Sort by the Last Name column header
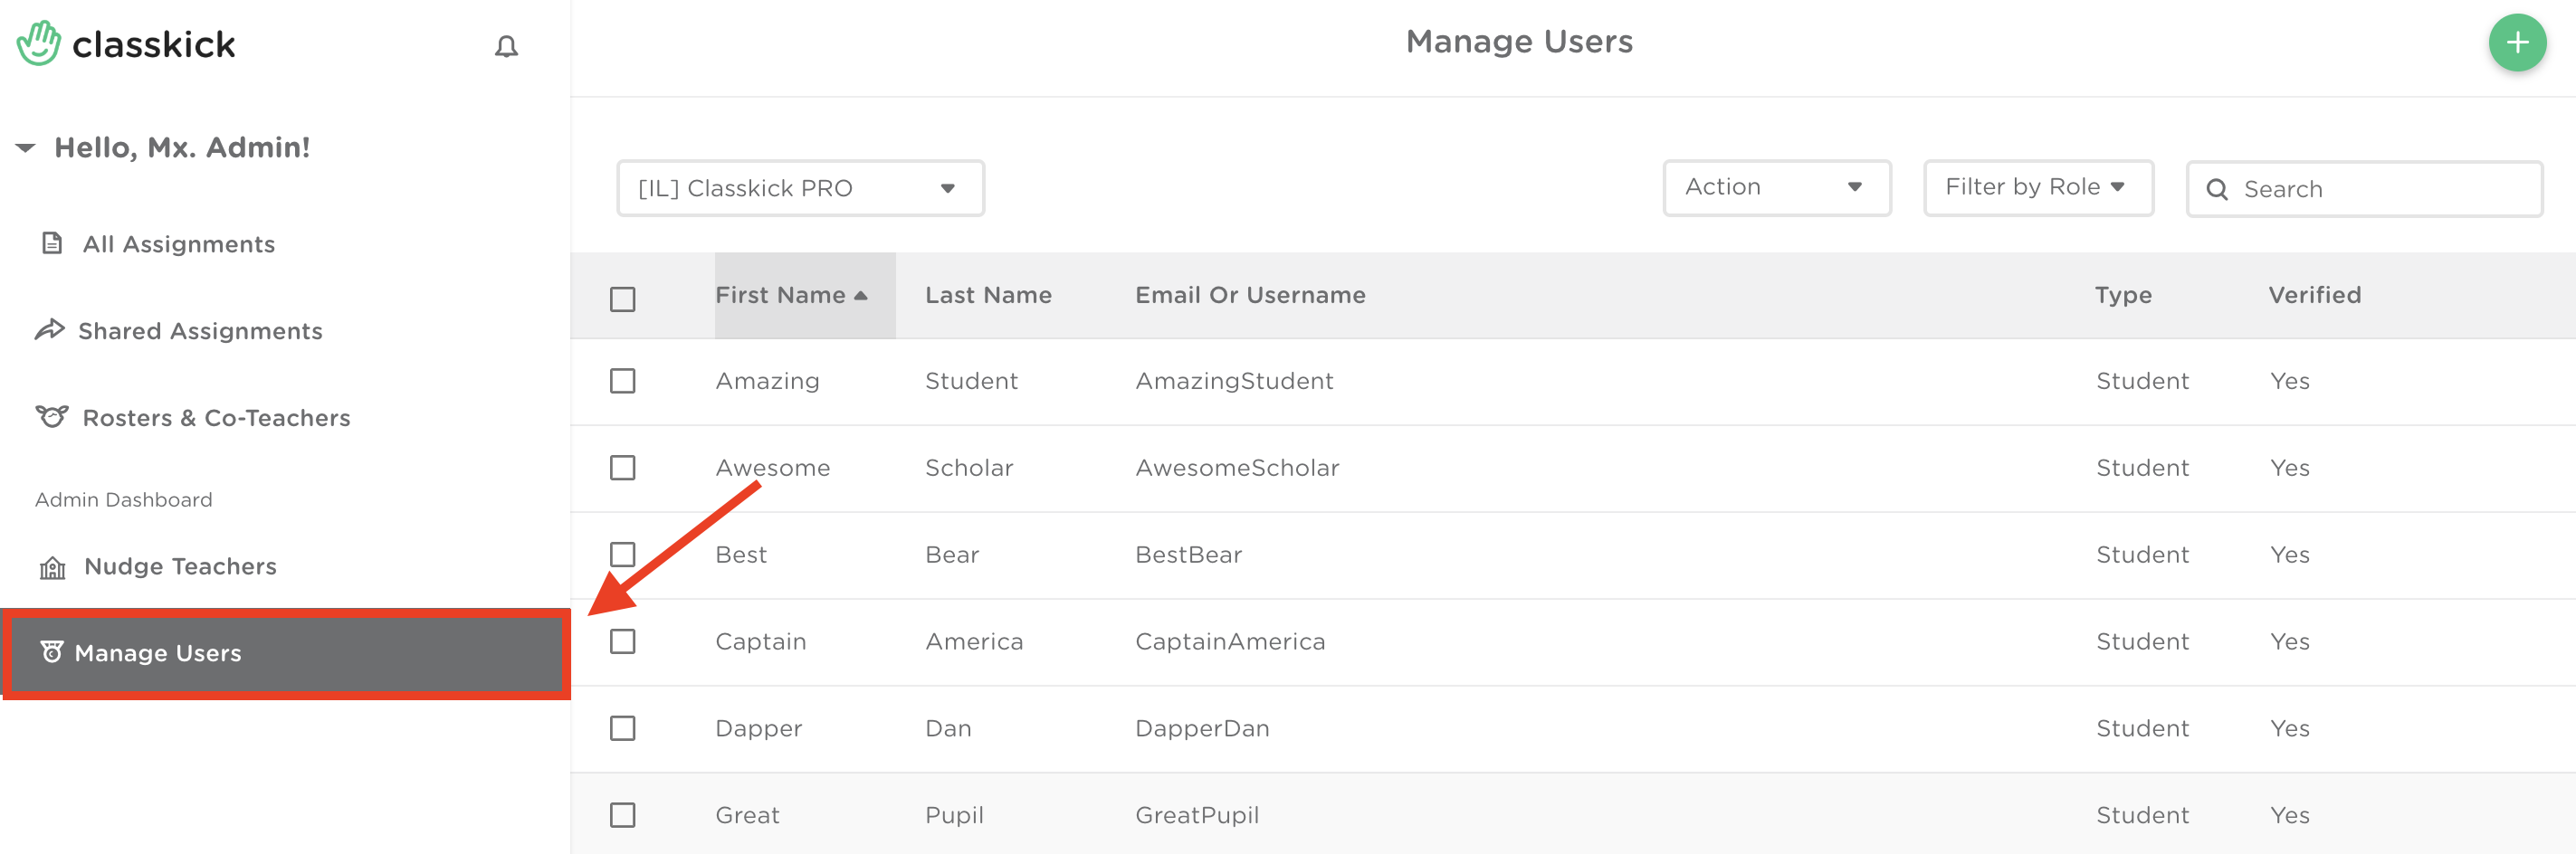Screen dimensions: 2576x854 [988, 295]
